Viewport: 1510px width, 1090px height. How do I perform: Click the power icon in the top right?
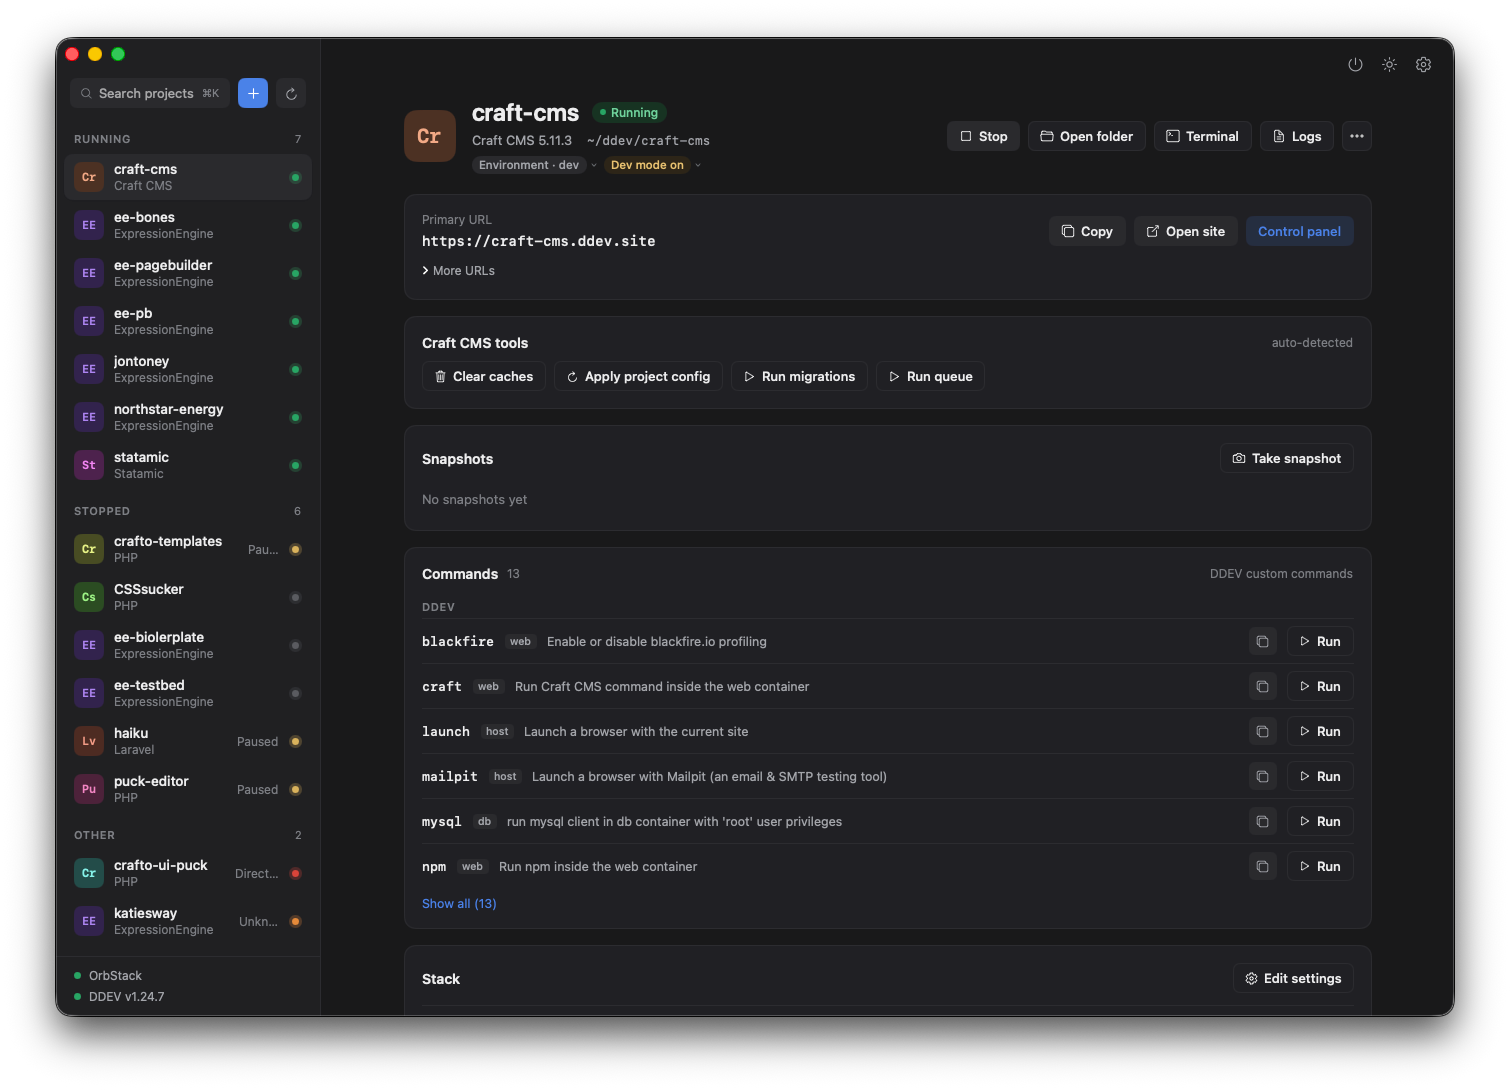coord(1355,64)
